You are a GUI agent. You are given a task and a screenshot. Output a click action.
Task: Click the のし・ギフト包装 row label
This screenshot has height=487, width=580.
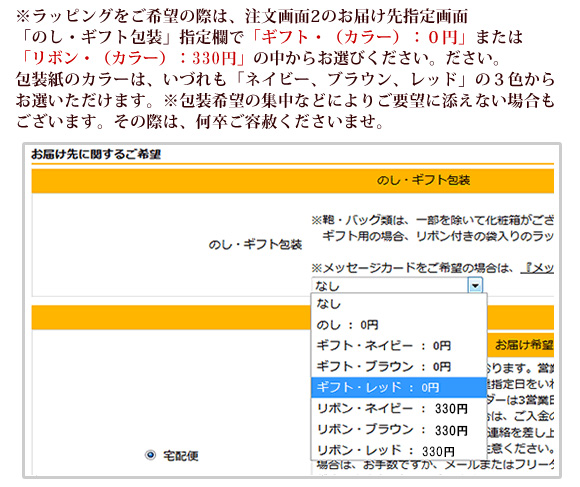(255, 244)
